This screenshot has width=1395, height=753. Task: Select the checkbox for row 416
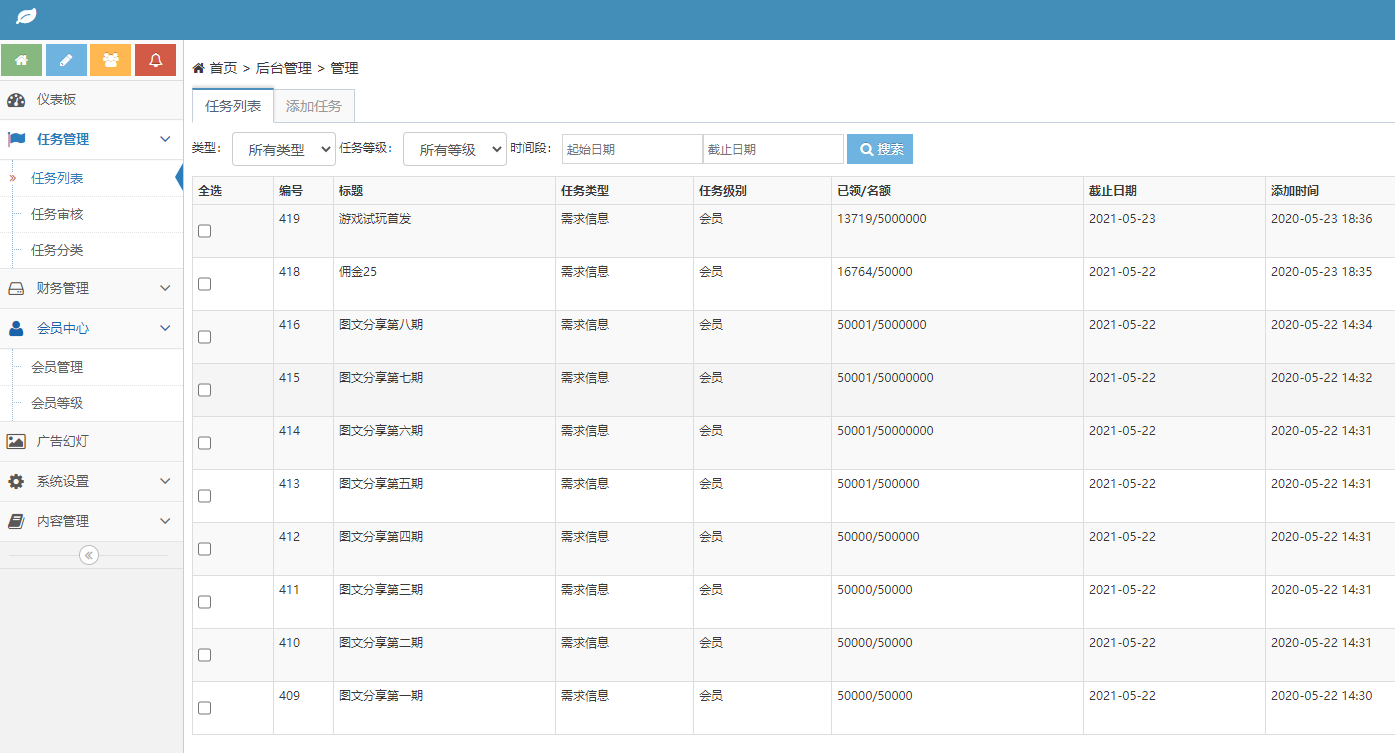coord(205,337)
